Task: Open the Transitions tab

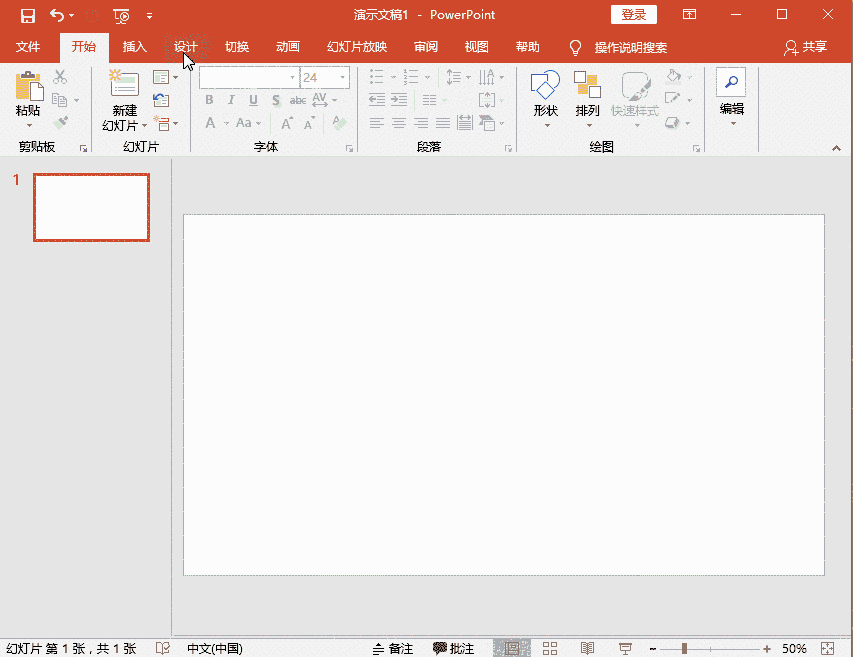Action: (x=237, y=47)
